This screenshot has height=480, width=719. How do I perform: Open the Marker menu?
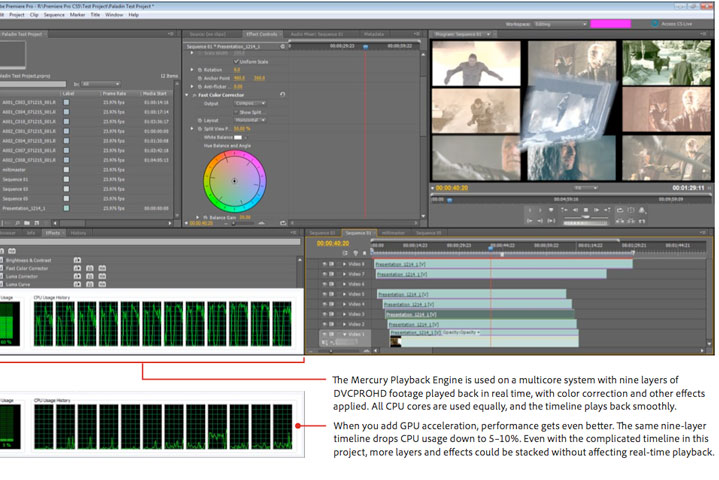pyautogui.click(x=77, y=15)
